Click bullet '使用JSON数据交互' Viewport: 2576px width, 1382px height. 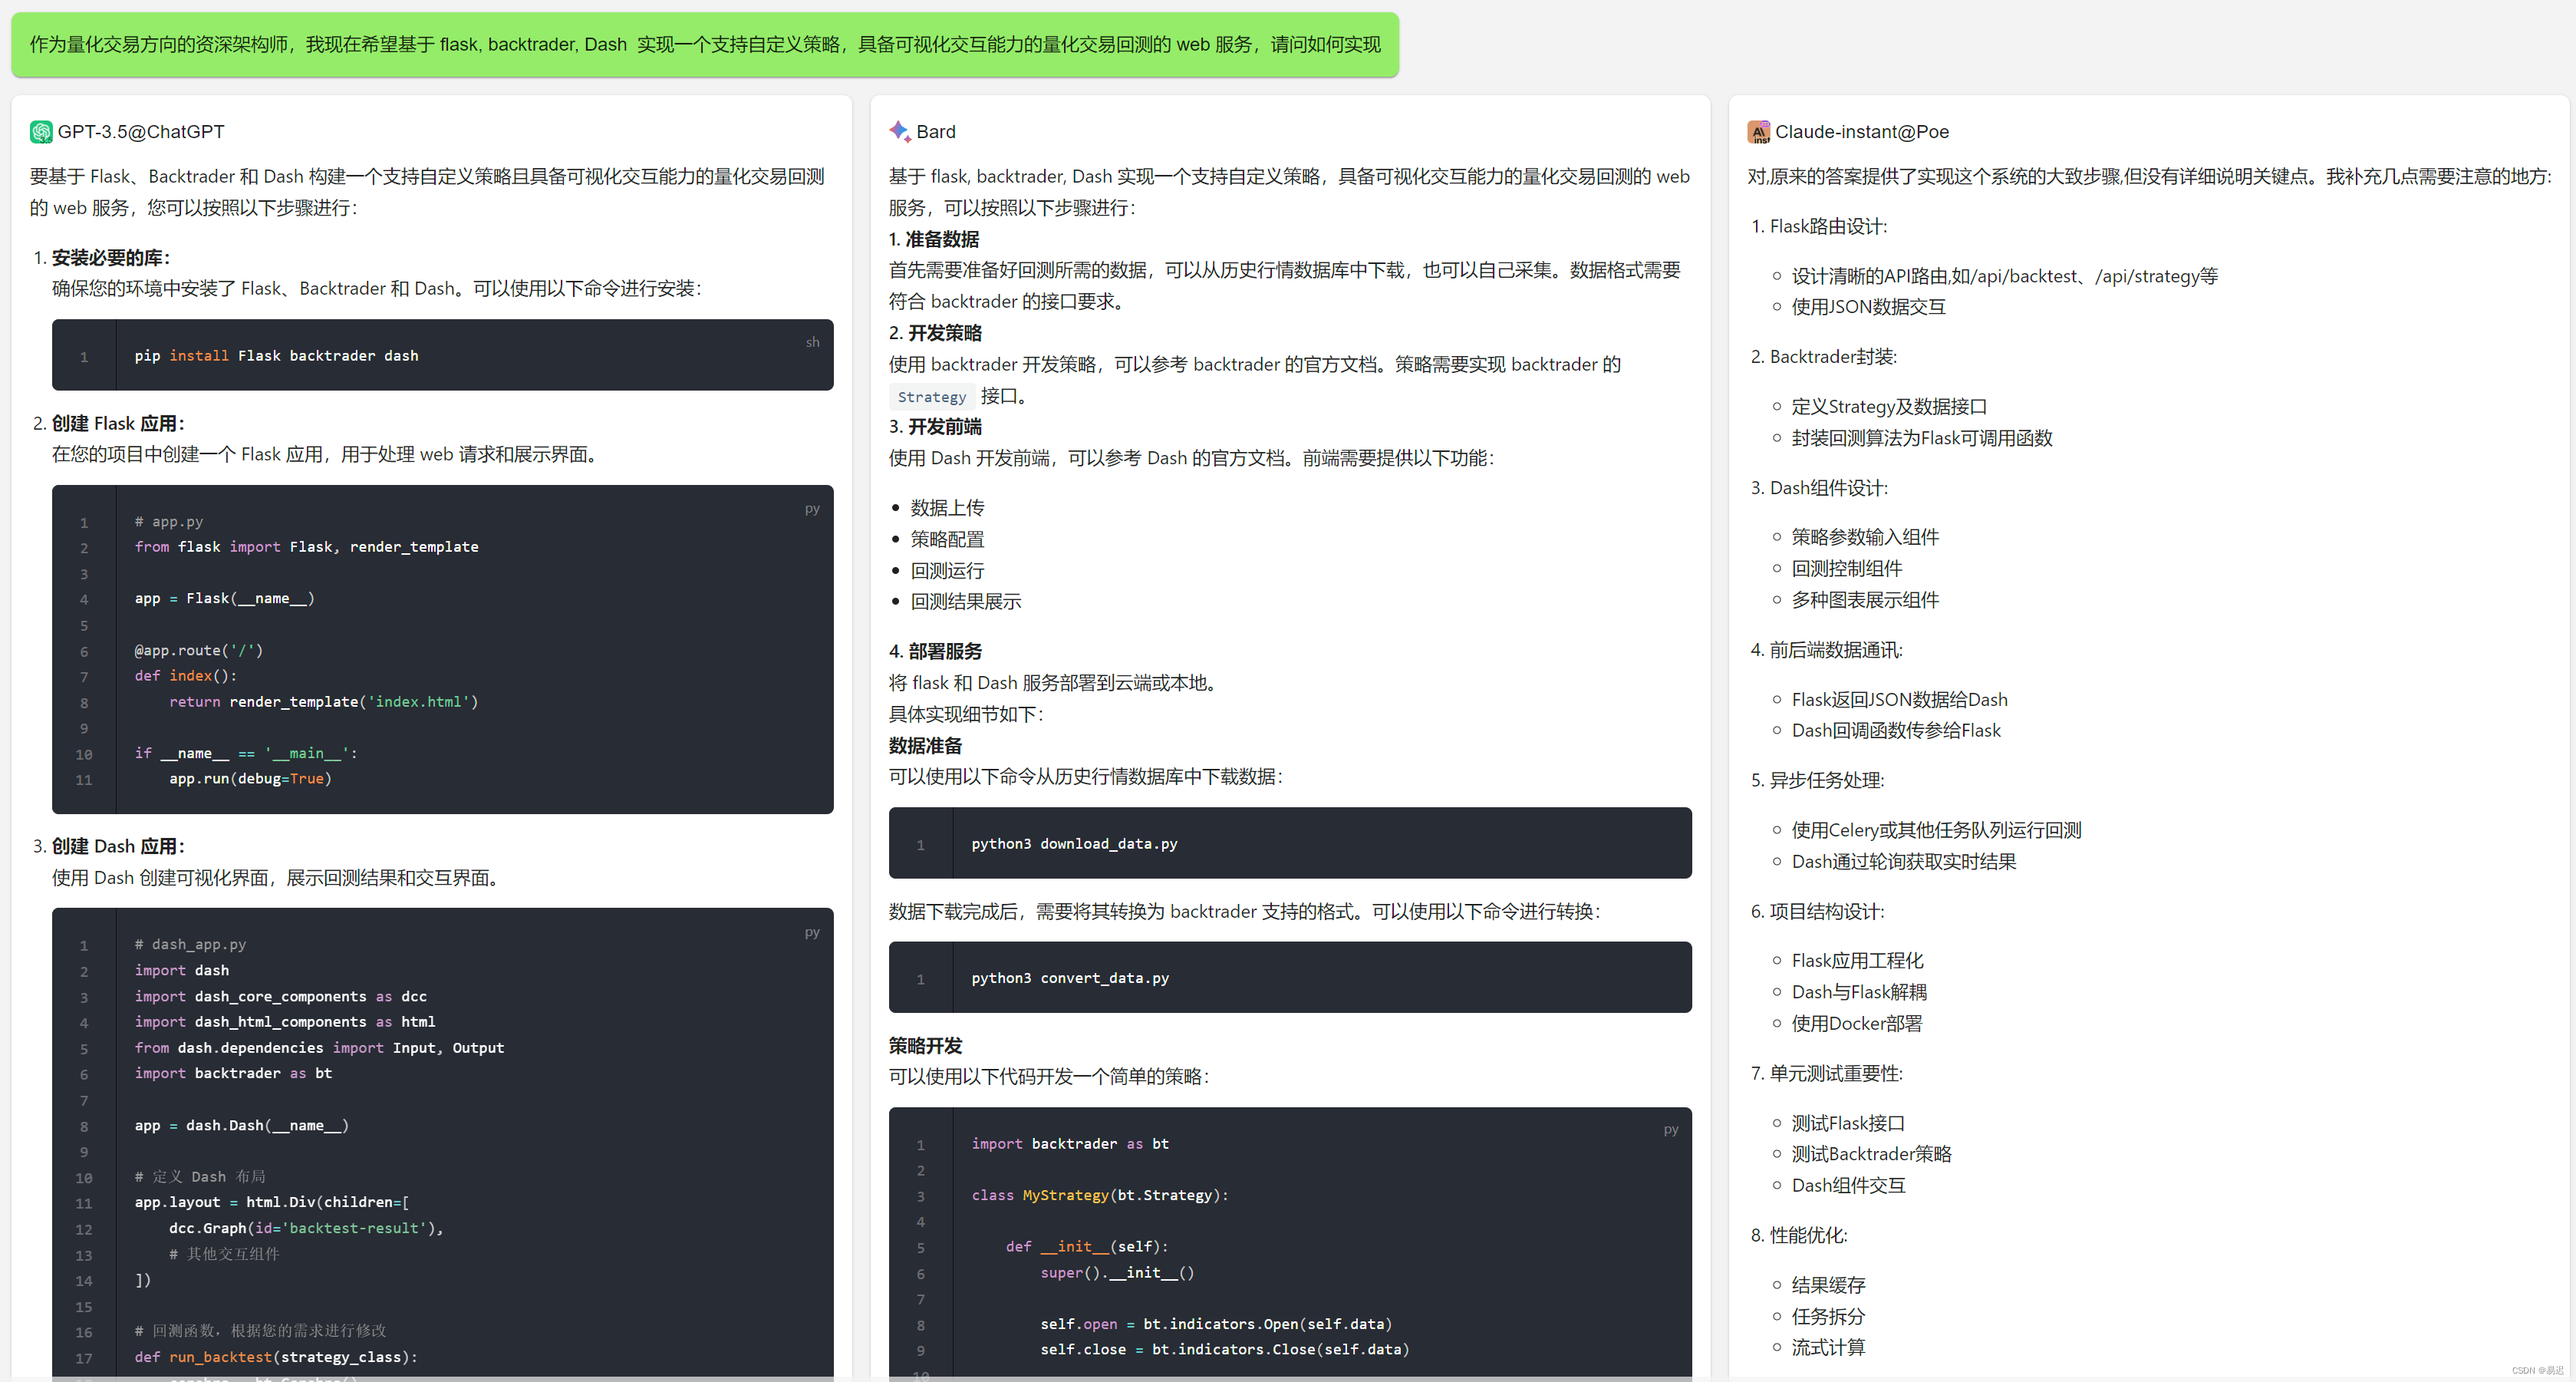tap(1868, 308)
